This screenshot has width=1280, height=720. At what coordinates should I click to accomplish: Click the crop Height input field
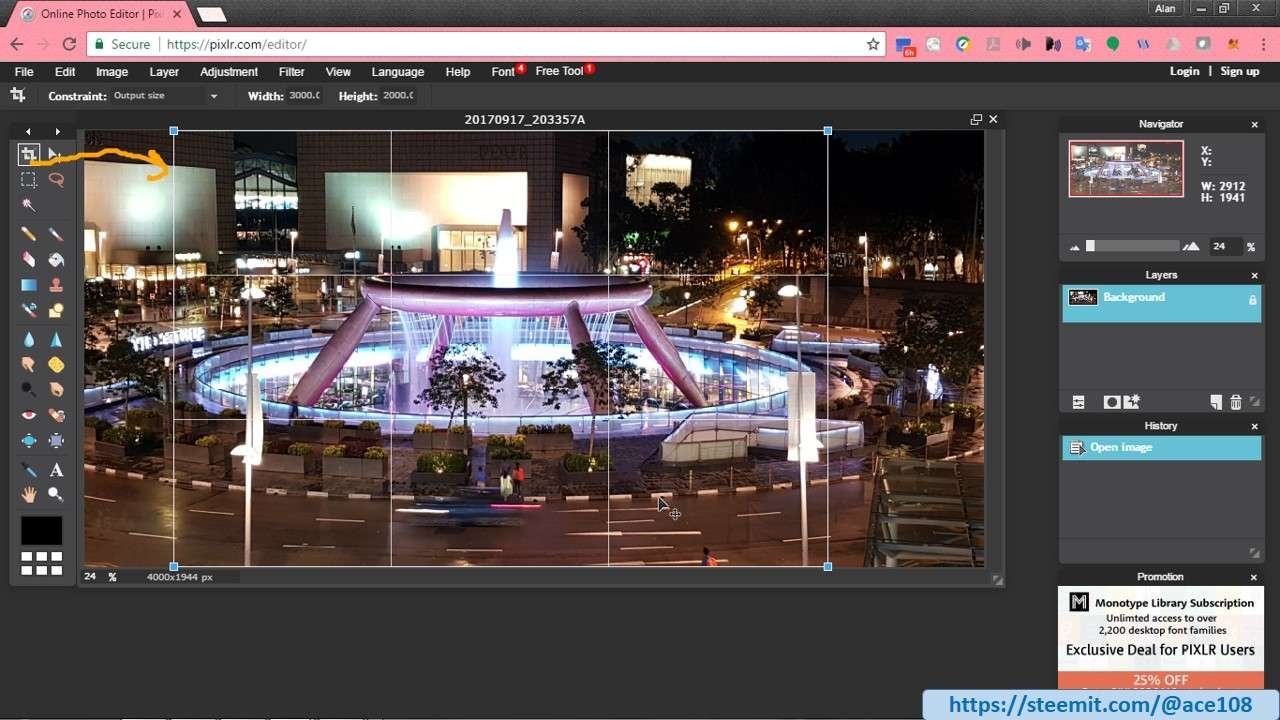[397, 96]
